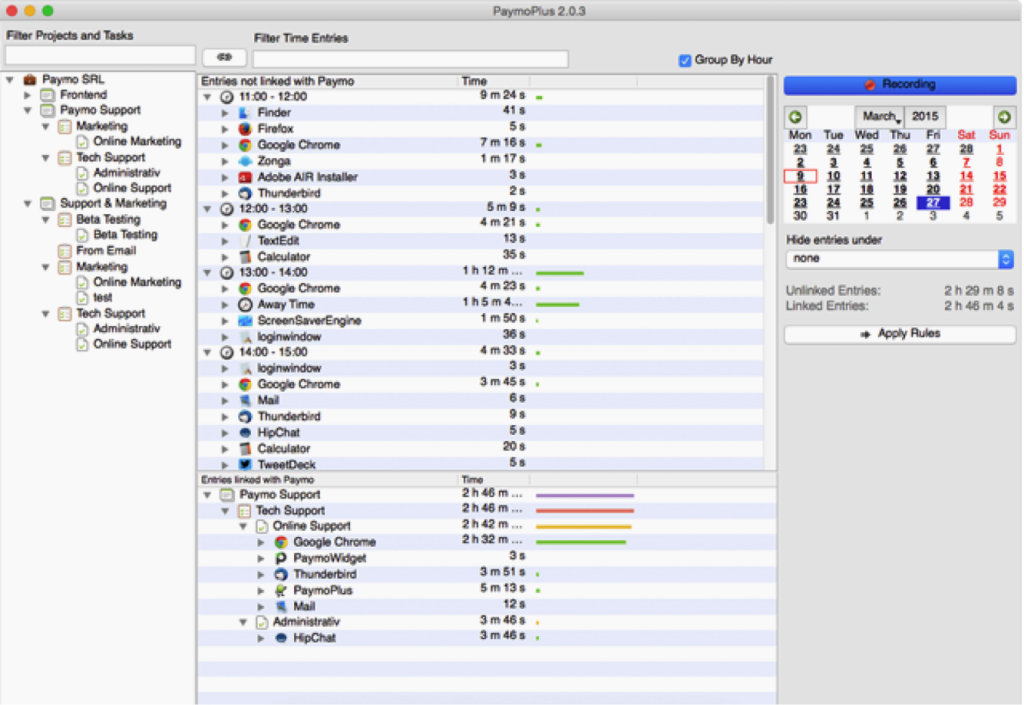Screen dimensions: 1024x705
Task: Collapse the 12:00 - 13:00 hour group
Action: tap(207, 209)
